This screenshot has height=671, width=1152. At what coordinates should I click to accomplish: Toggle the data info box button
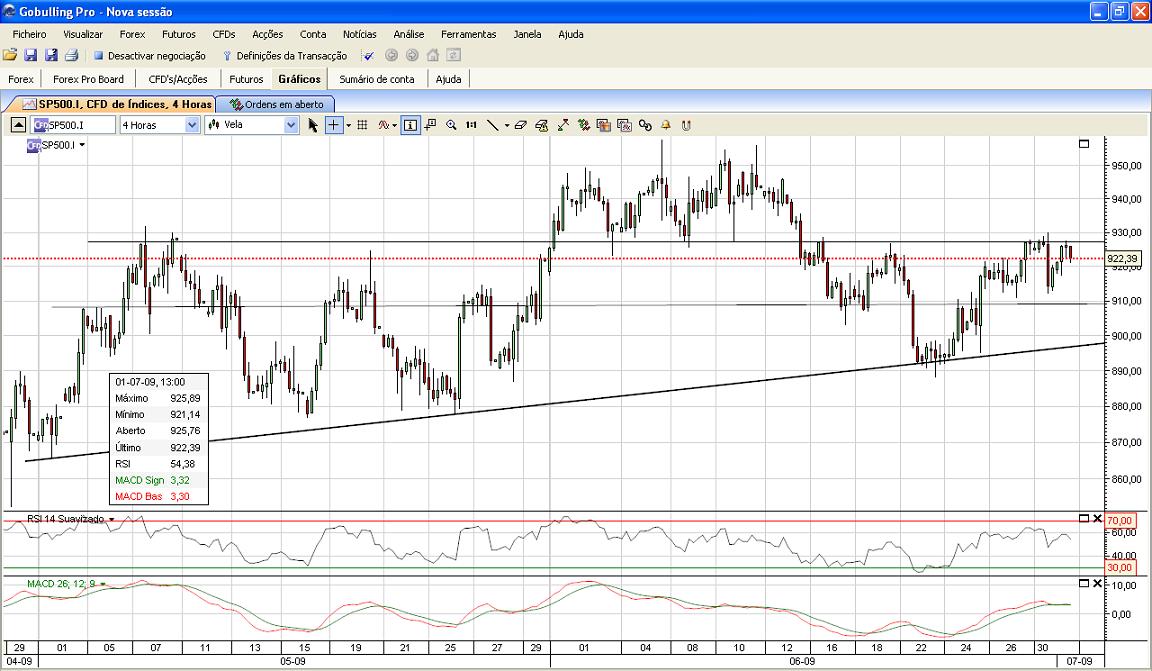tap(411, 125)
